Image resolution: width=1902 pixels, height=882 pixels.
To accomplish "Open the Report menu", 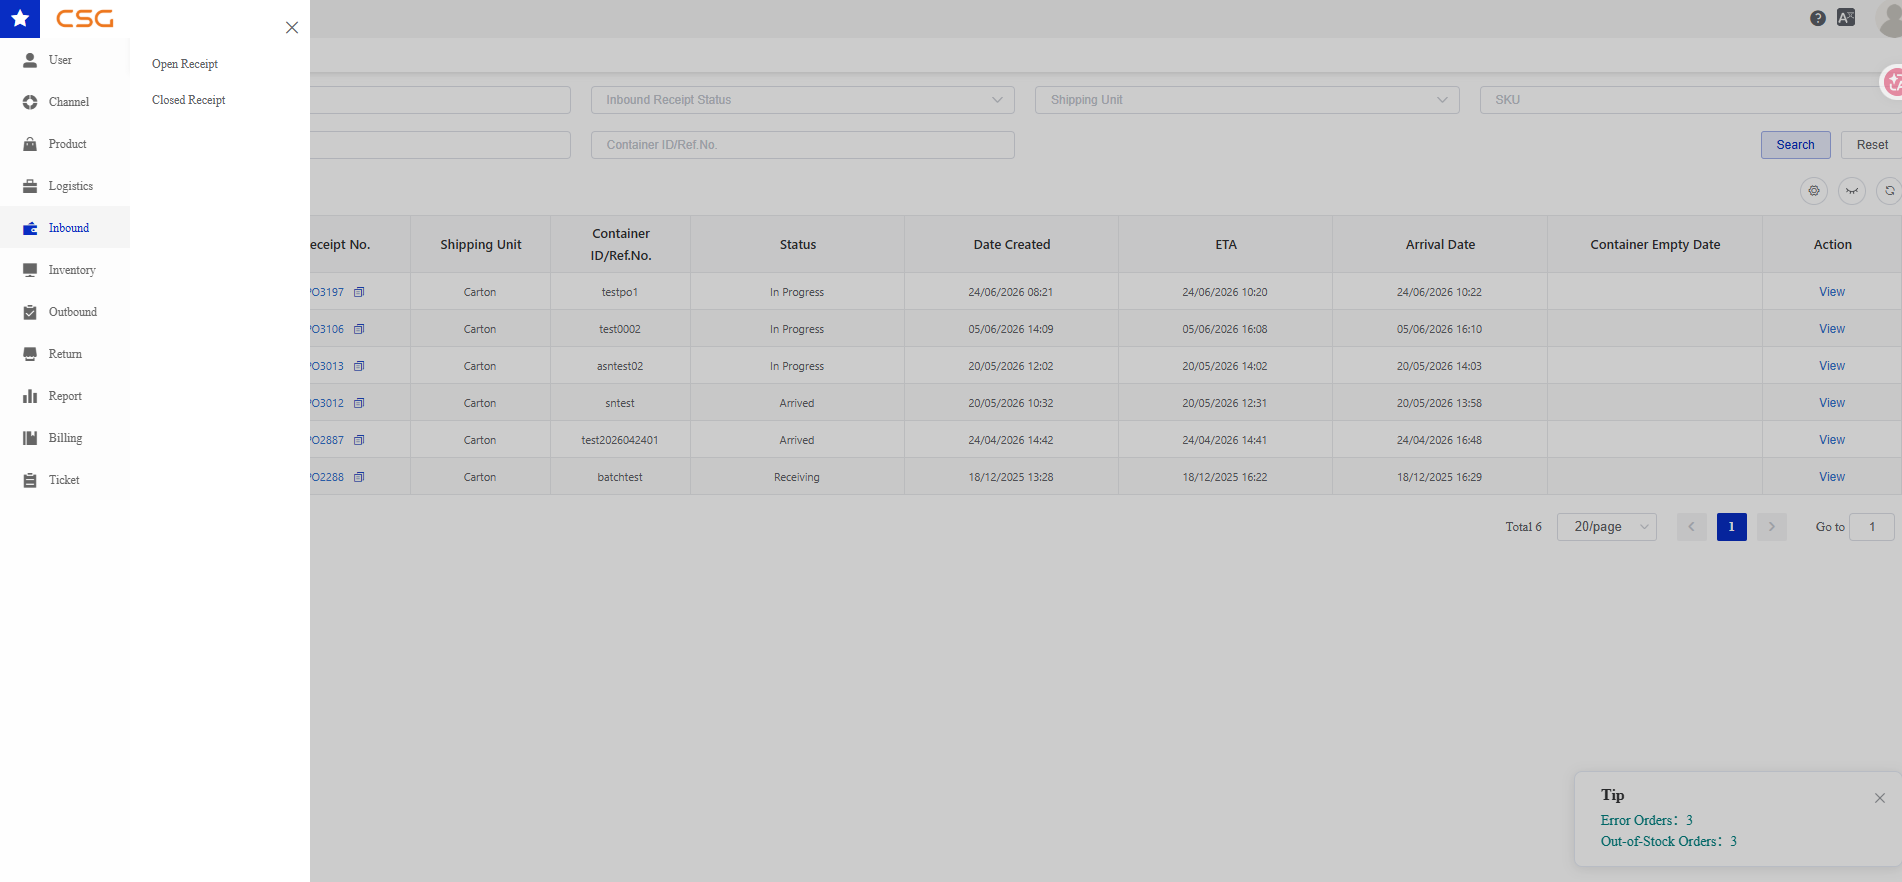I will tap(65, 396).
